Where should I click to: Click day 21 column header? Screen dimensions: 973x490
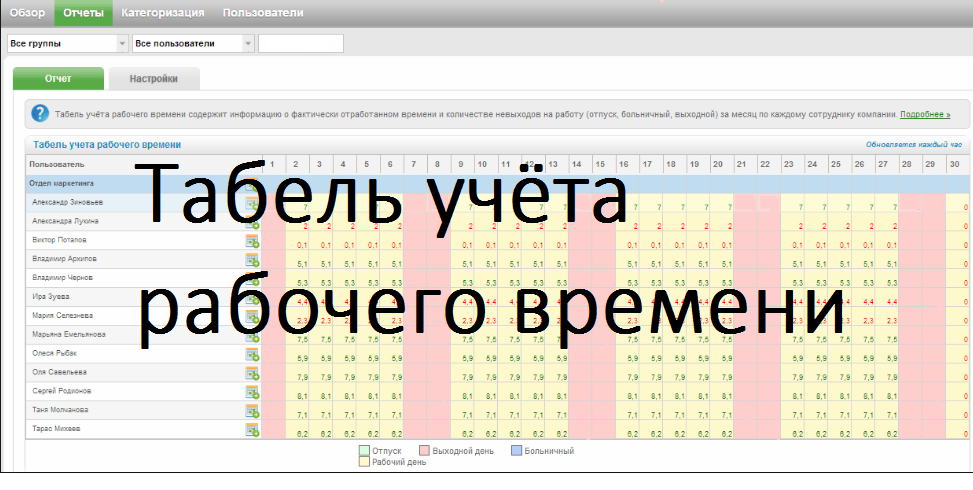[x=745, y=164]
